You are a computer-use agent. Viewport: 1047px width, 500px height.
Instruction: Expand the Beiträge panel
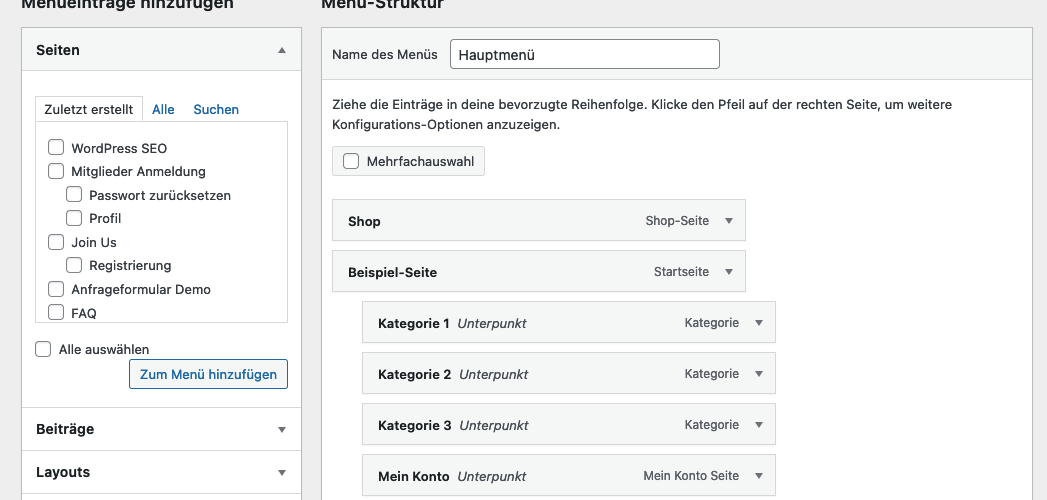(282, 429)
